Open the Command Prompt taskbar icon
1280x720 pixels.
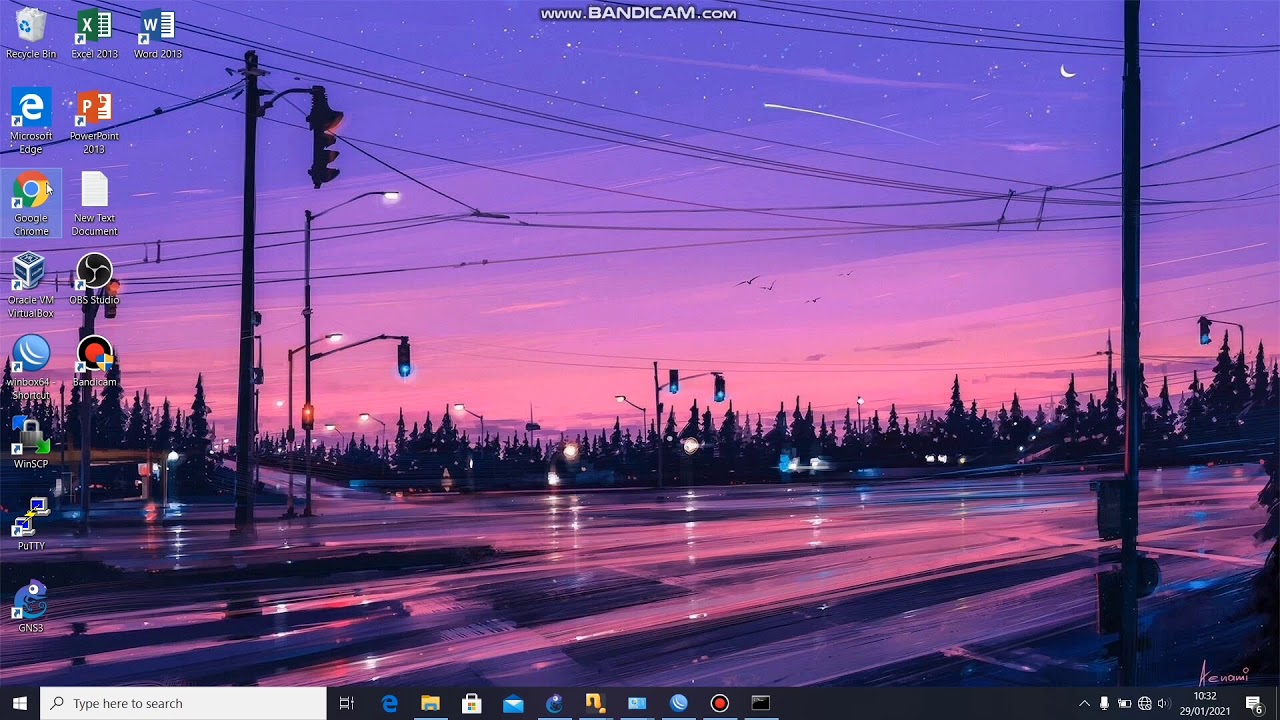pyautogui.click(x=761, y=703)
